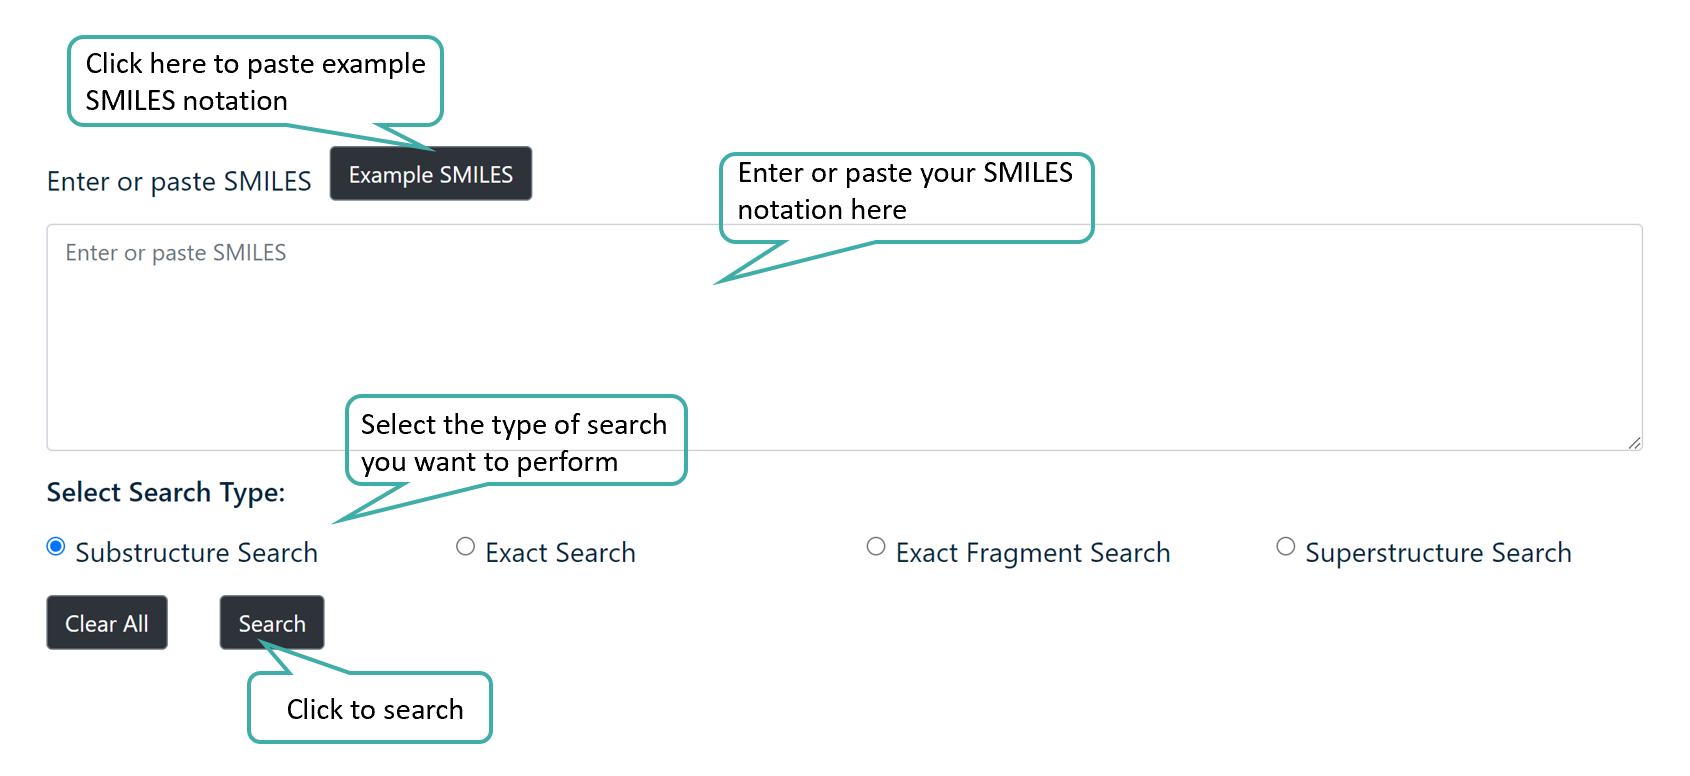
Task: Click the 'Click to search' callout bubble
Action: [x=369, y=709]
